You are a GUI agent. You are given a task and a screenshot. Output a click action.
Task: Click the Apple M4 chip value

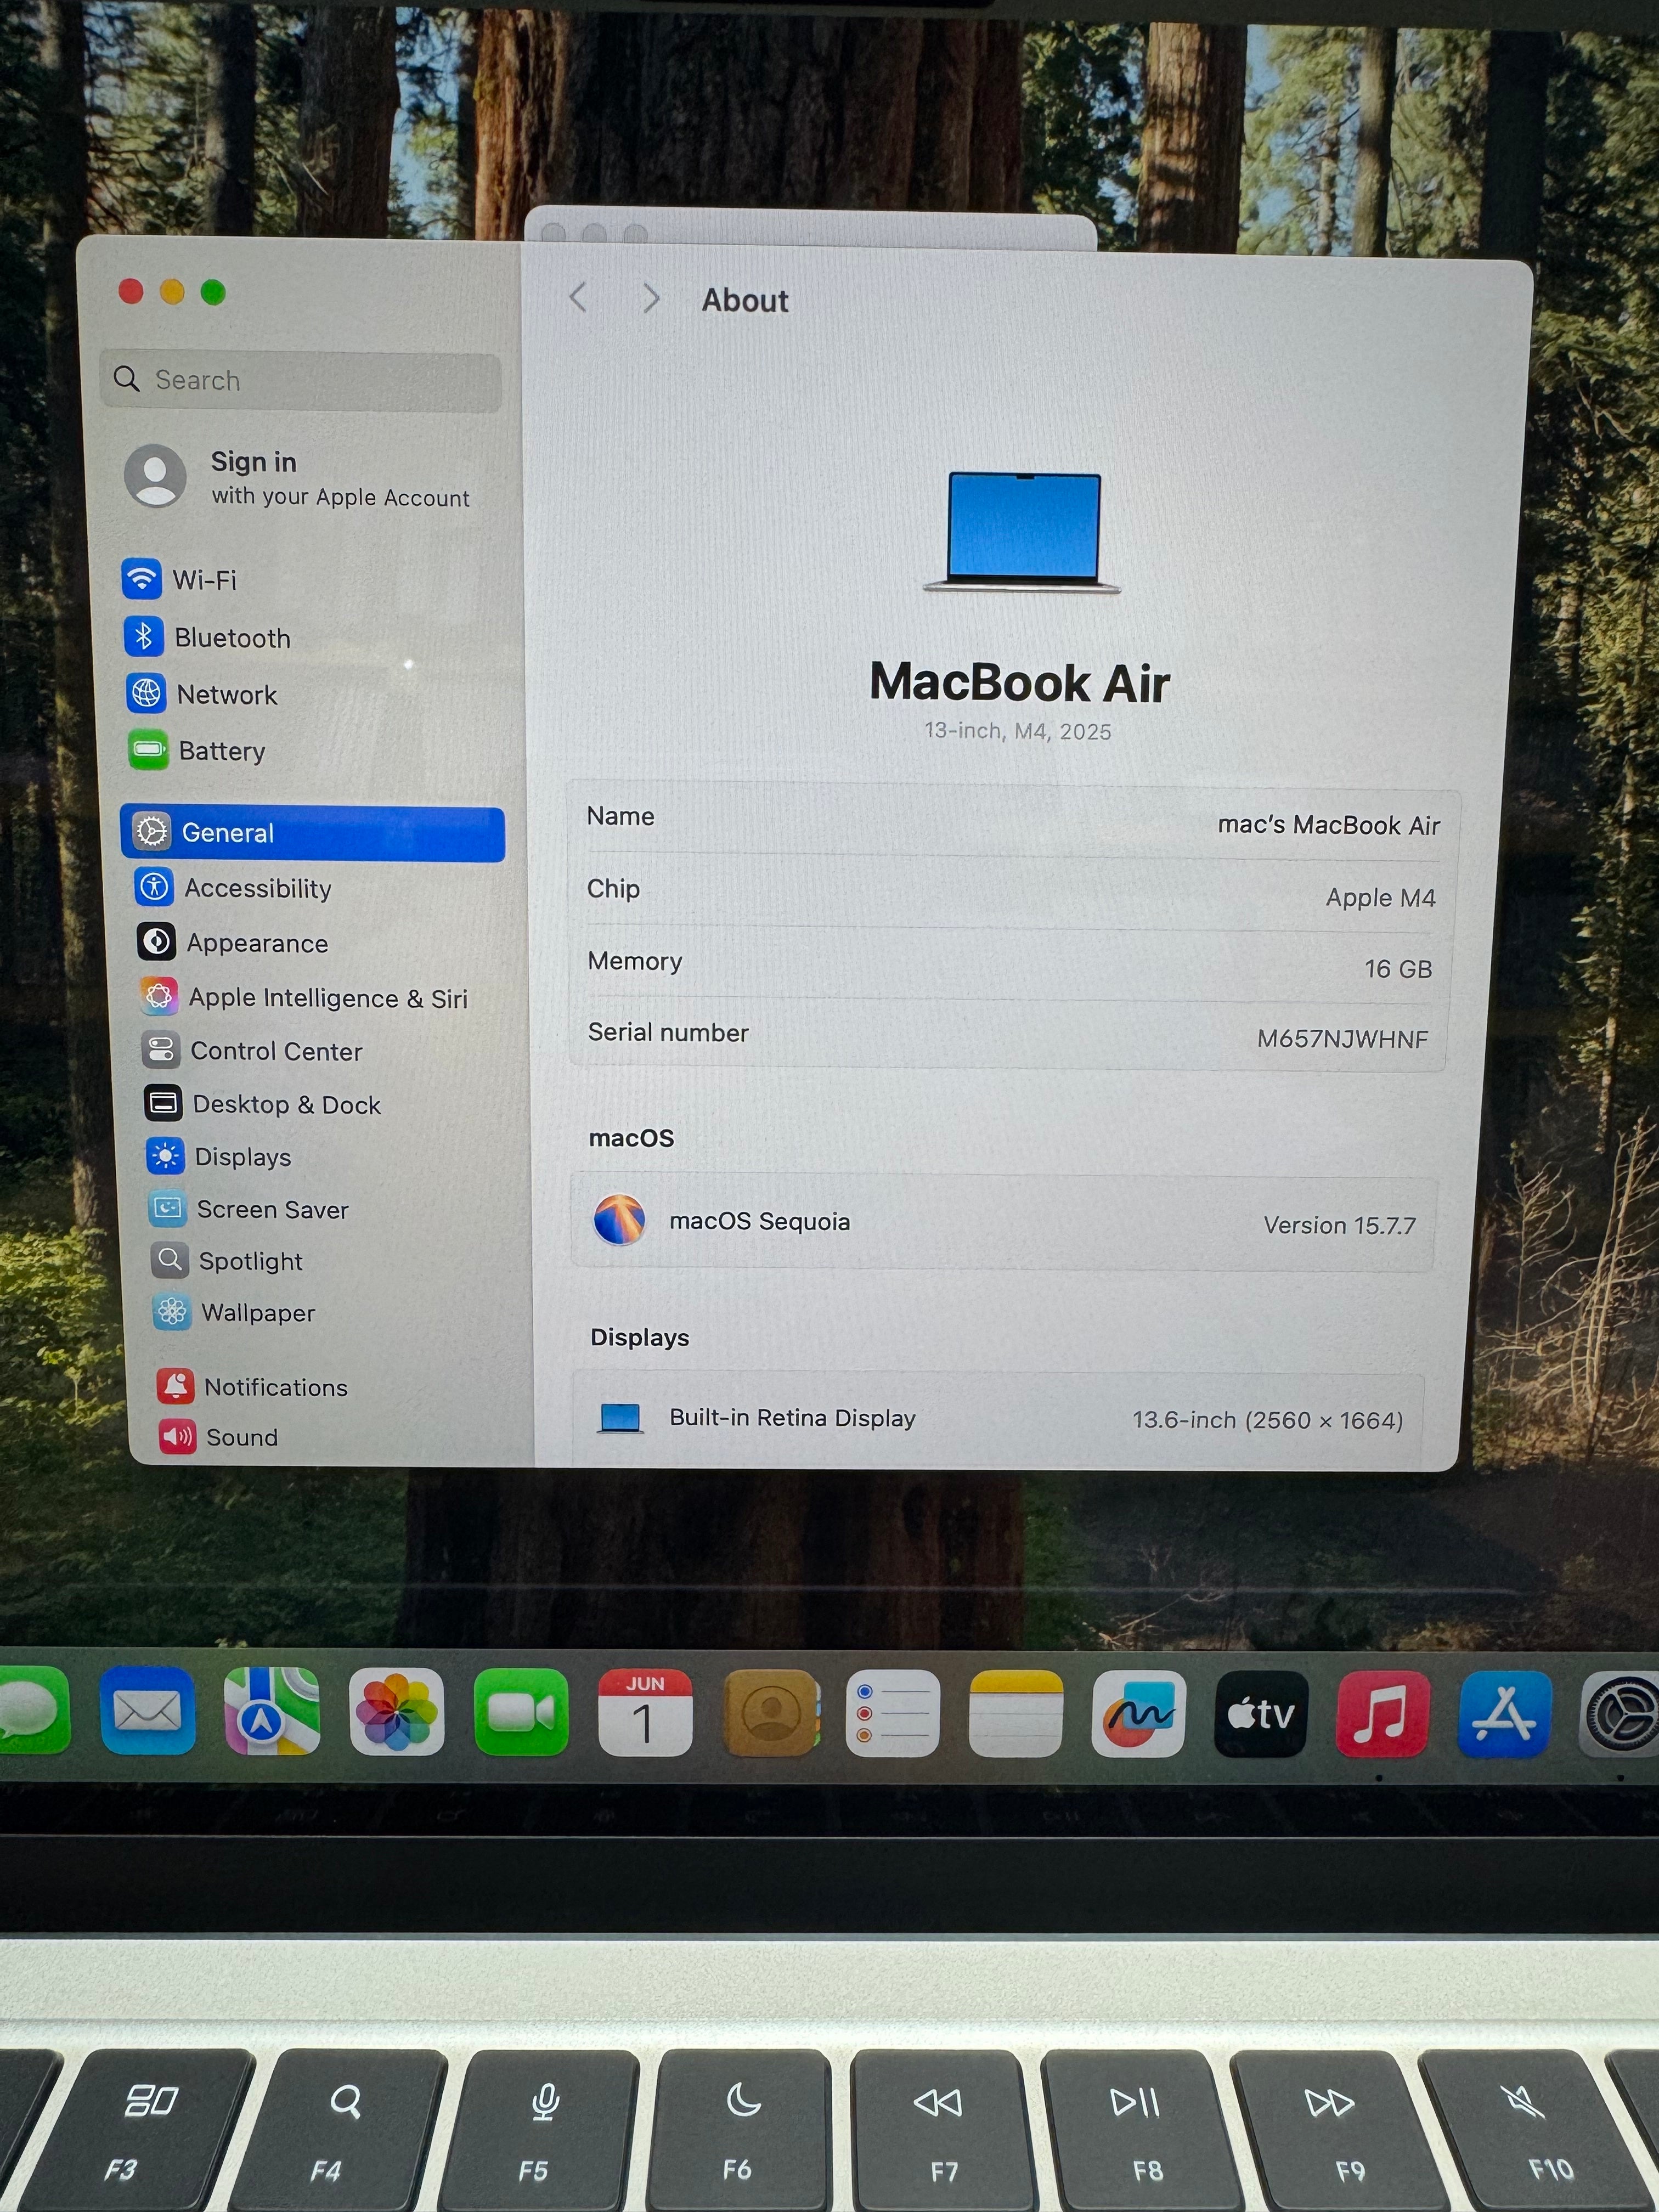pos(1380,898)
